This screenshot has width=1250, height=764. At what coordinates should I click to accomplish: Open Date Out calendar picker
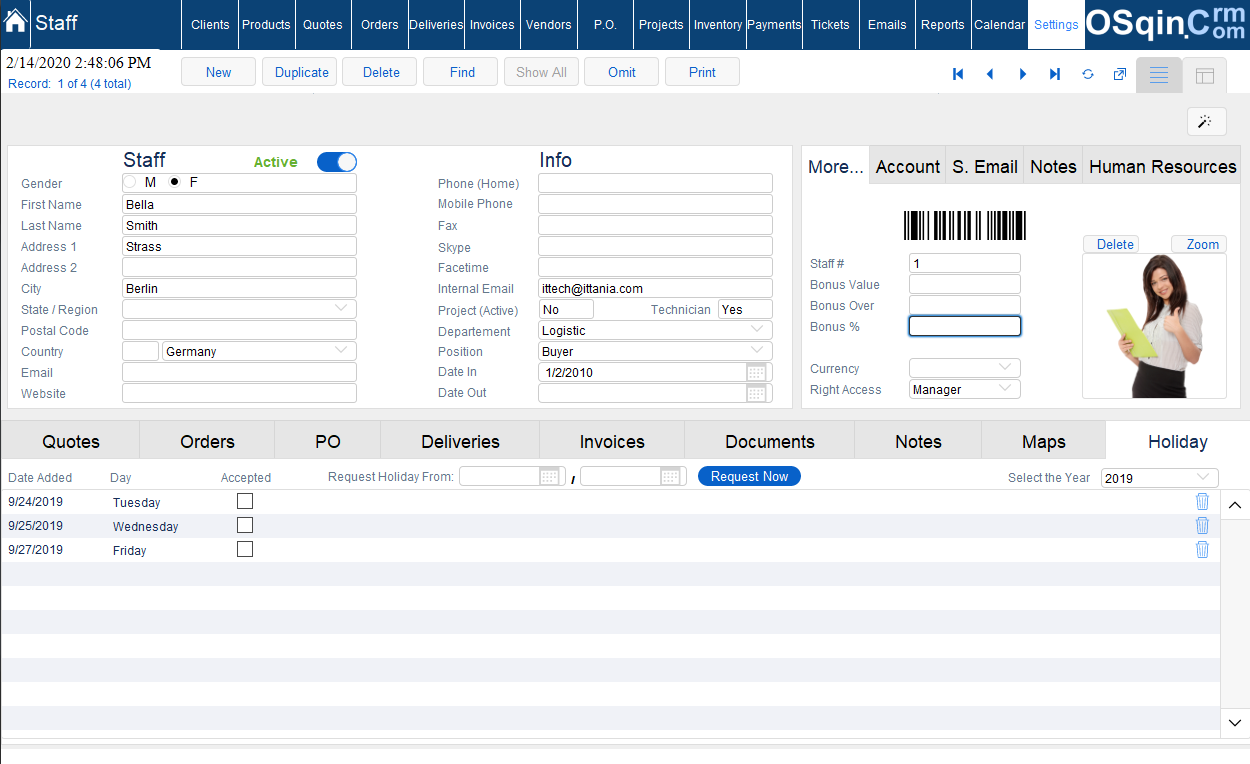[757, 393]
